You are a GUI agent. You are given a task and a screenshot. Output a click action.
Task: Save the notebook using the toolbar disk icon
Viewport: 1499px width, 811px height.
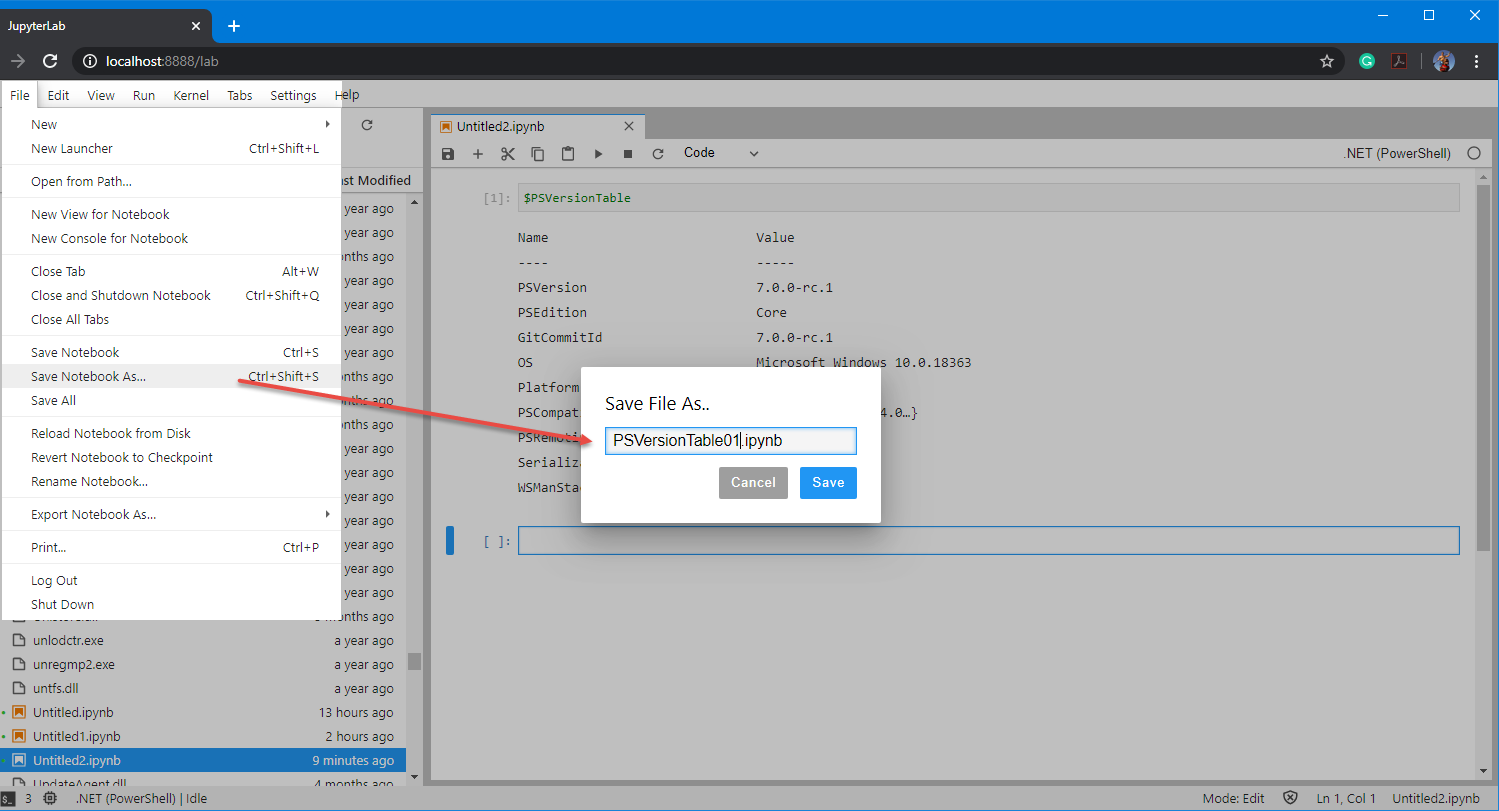tap(448, 154)
